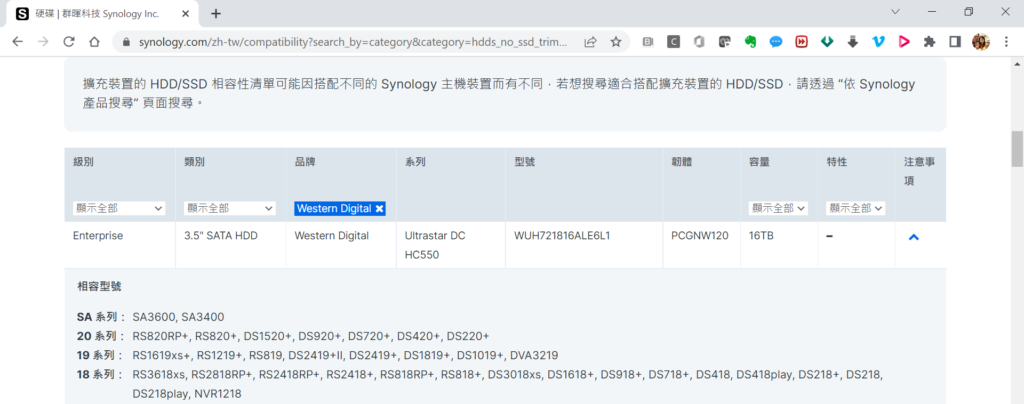The height and width of the screenshot is (404, 1024).
Task: Open the dark C extension icon
Action: (x=673, y=42)
